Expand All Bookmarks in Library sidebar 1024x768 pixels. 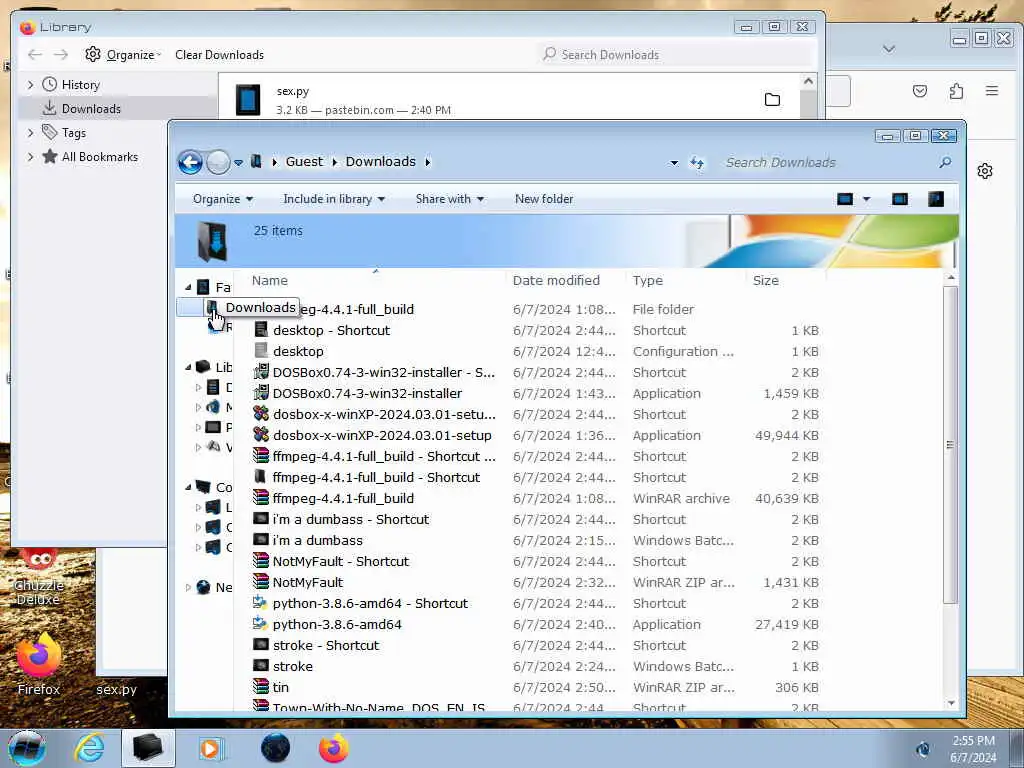31,157
